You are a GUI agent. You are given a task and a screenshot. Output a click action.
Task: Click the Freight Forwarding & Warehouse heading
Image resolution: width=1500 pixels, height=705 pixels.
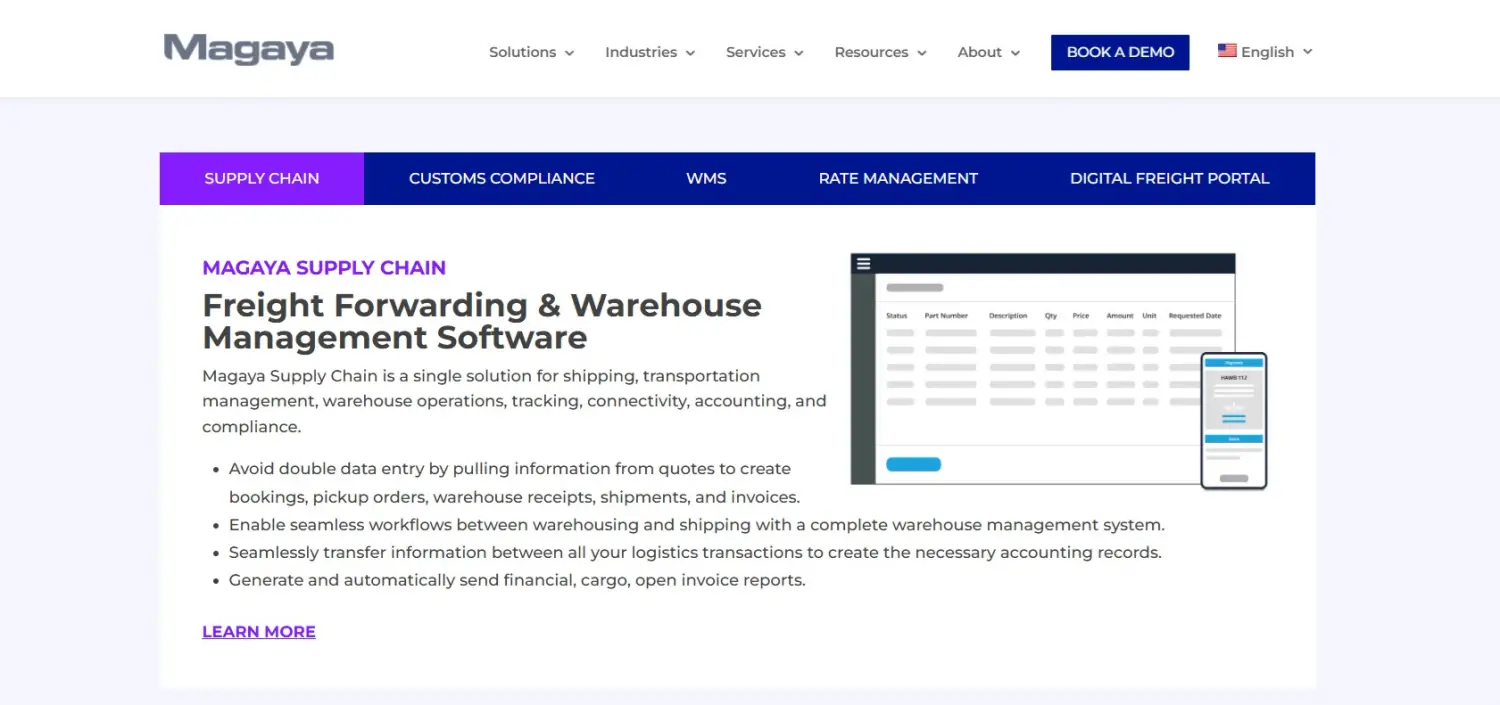[482, 321]
